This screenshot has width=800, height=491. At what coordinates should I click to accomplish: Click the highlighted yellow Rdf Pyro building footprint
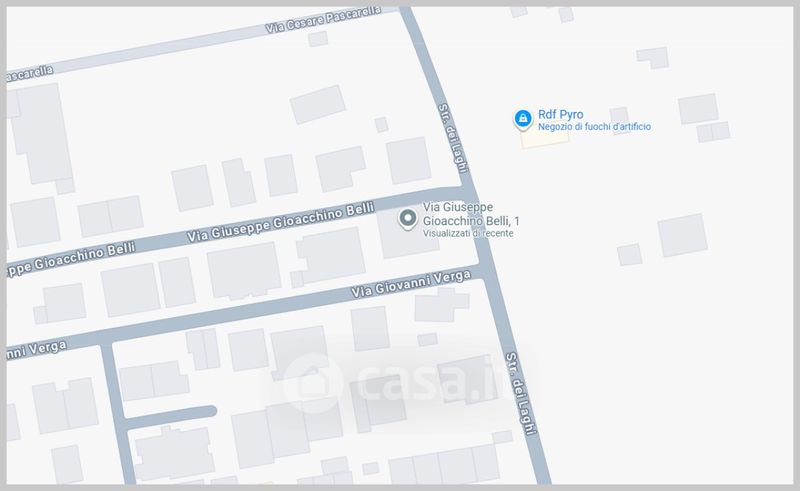(x=545, y=139)
